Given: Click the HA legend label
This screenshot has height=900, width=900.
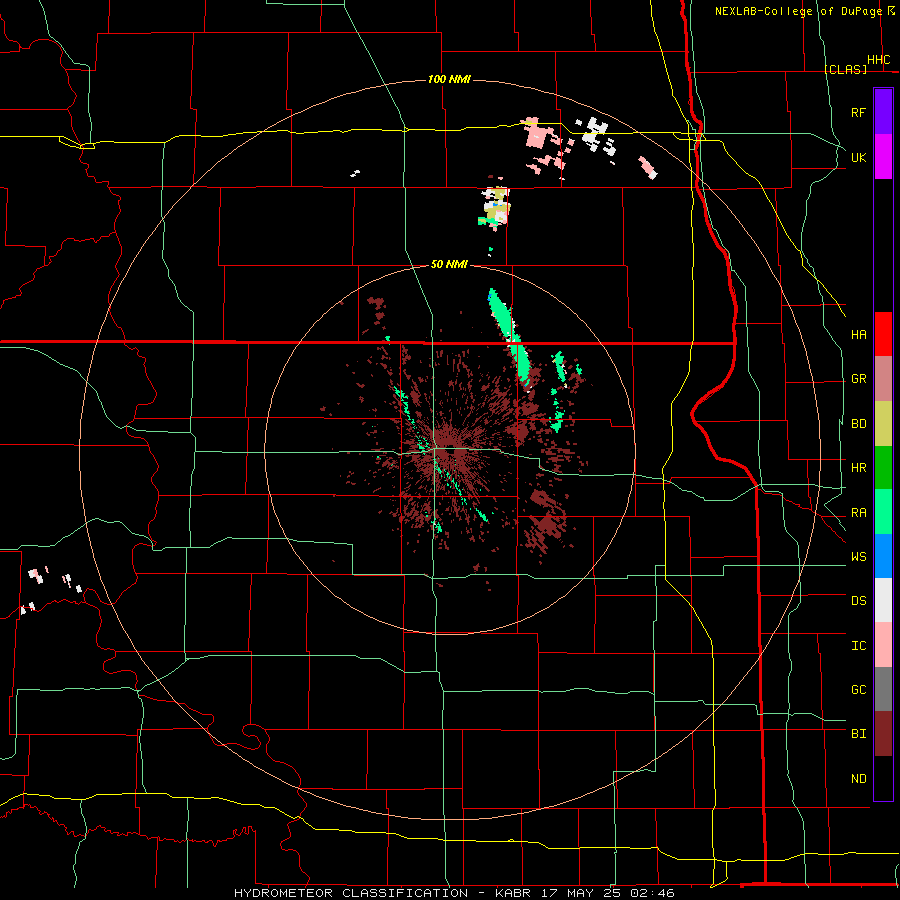Looking at the screenshot, I should pos(858,334).
